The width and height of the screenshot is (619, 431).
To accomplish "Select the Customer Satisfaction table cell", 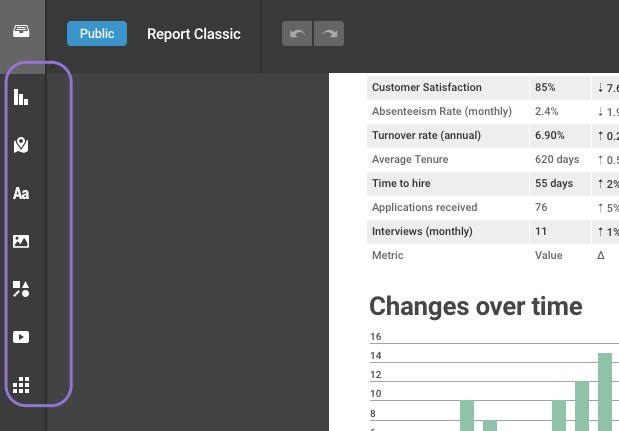I will pyautogui.click(x=427, y=87).
